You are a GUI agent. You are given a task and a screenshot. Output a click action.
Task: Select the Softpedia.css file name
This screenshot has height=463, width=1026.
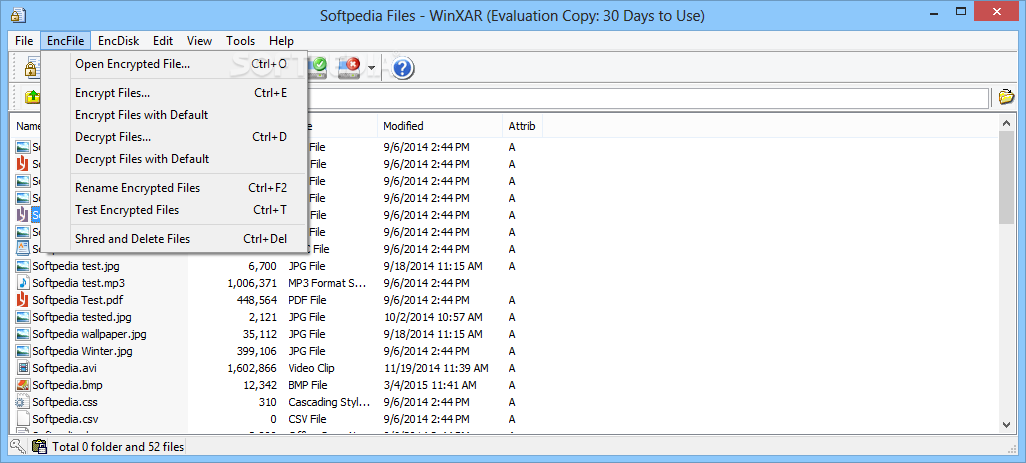coord(65,402)
